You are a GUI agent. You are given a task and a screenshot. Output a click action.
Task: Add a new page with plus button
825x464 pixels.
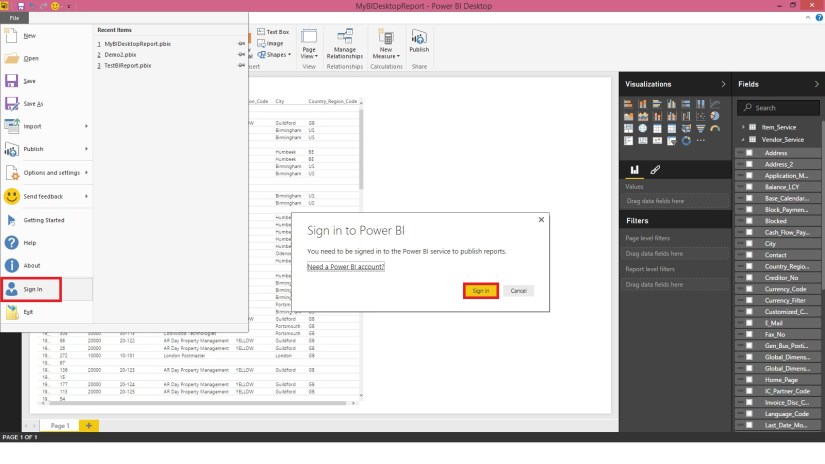point(88,426)
